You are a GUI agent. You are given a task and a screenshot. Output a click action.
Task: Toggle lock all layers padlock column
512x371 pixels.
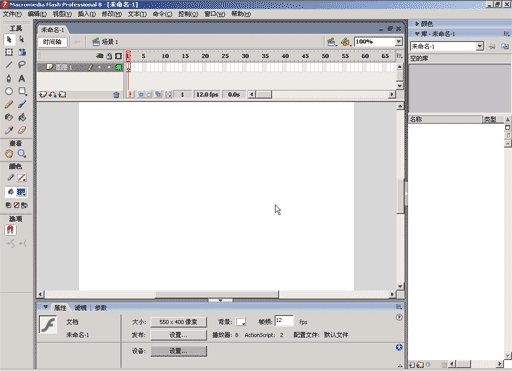(x=109, y=56)
